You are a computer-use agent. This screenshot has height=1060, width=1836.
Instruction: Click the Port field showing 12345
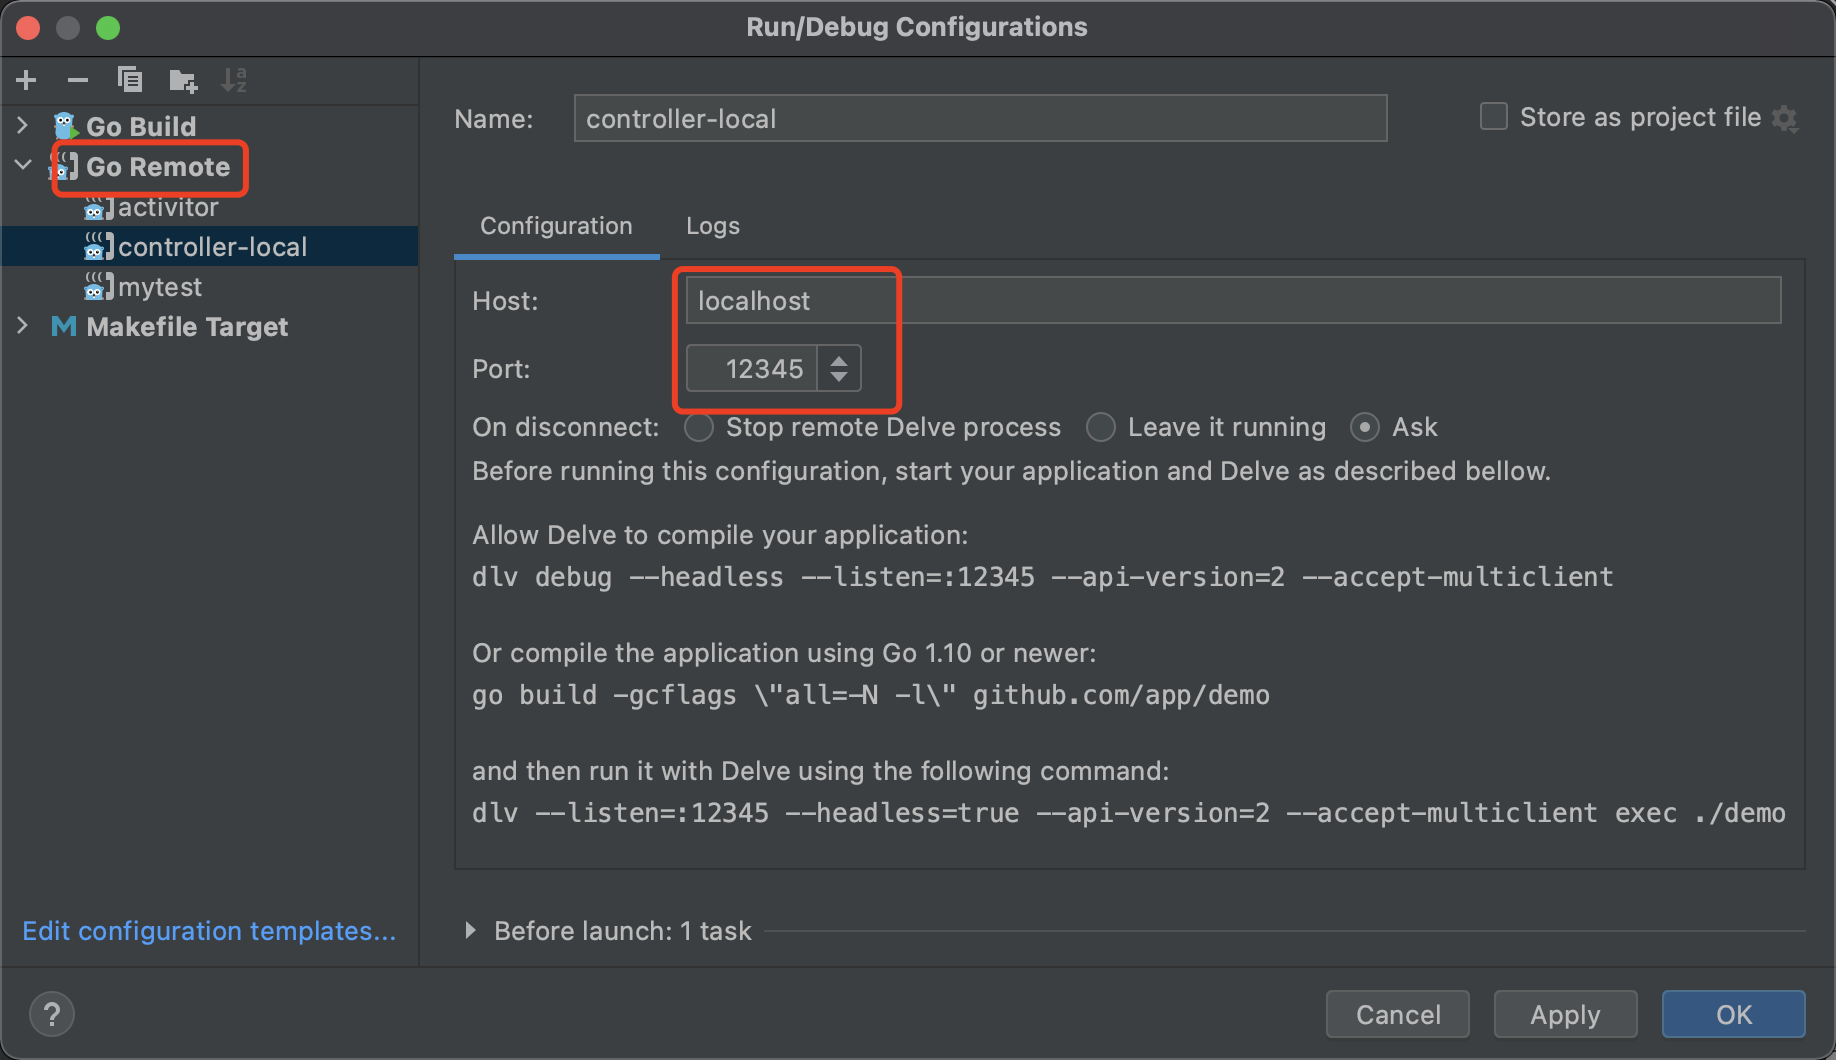pos(752,368)
